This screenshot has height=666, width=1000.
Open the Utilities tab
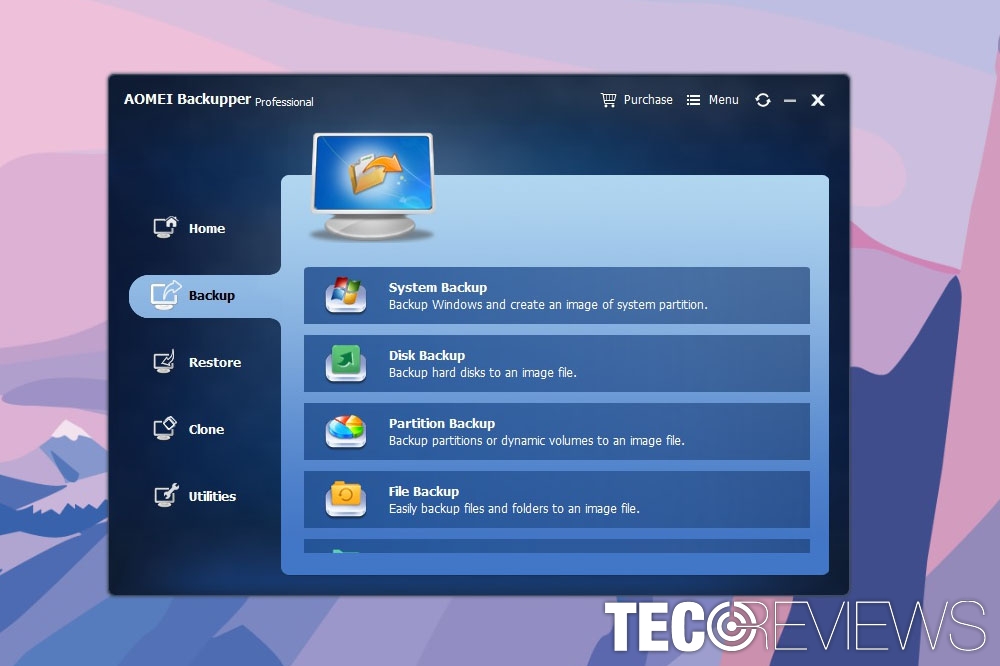[212, 496]
